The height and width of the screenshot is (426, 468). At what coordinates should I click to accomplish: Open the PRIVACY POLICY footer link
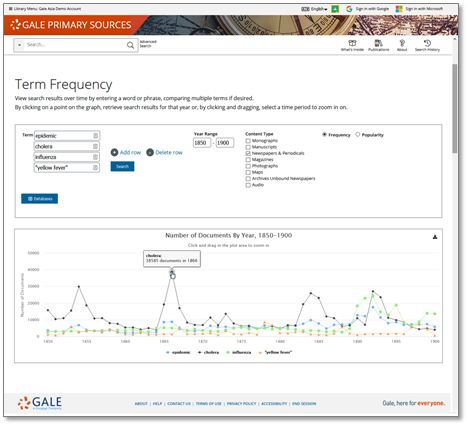tap(241, 404)
